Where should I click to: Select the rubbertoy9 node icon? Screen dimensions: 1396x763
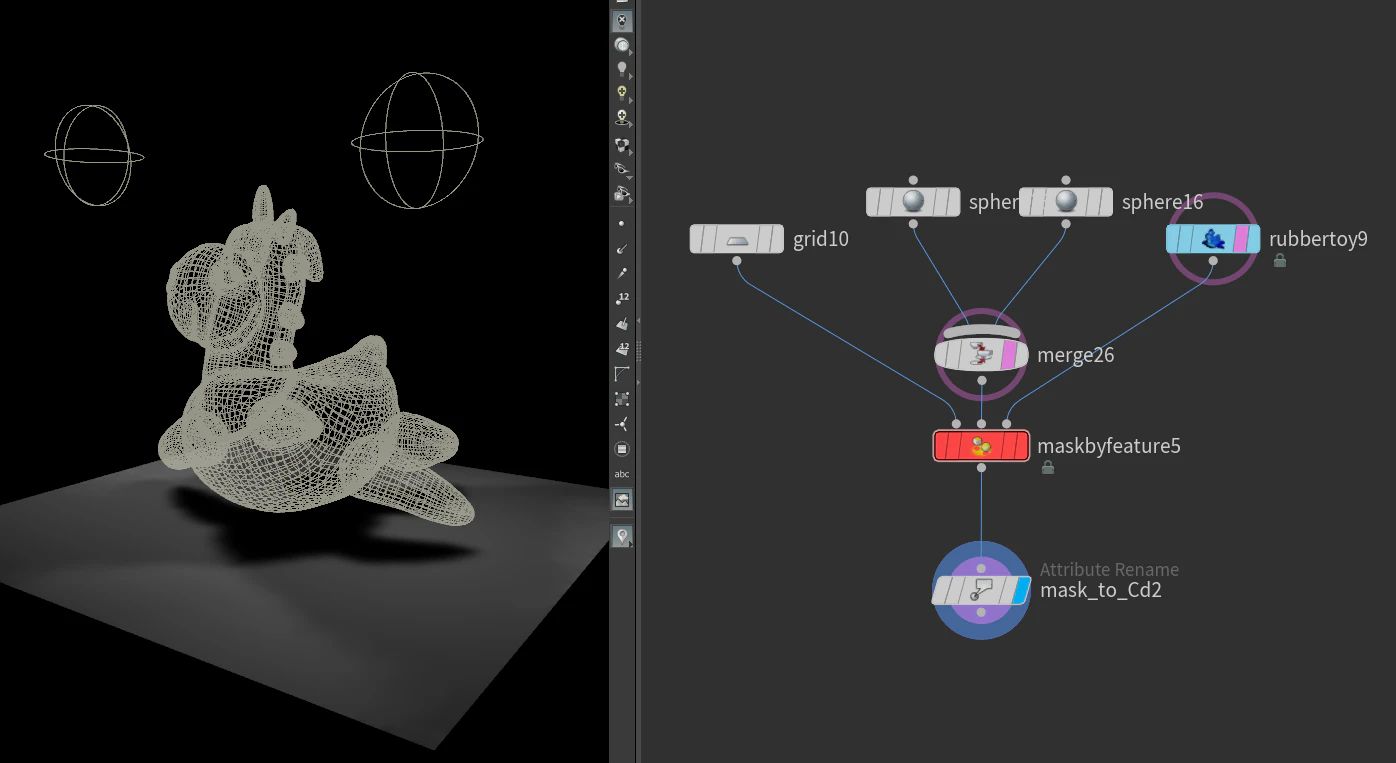pyautogui.click(x=1213, y=239)
